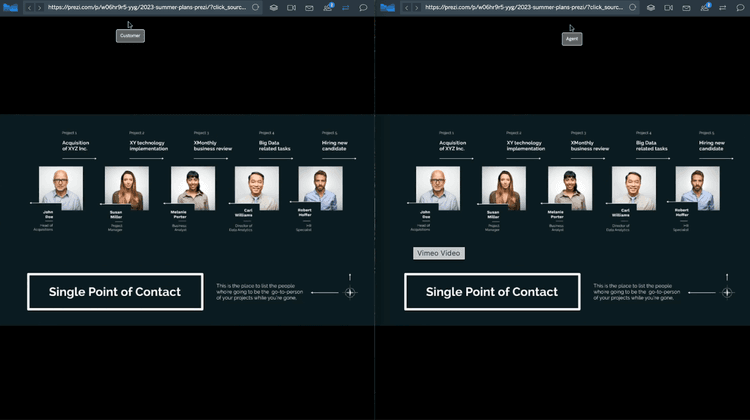Screen dimensions: 750x420
Task: Click Susan Miller's photo in the Agent pane
Action: point(503,187)
